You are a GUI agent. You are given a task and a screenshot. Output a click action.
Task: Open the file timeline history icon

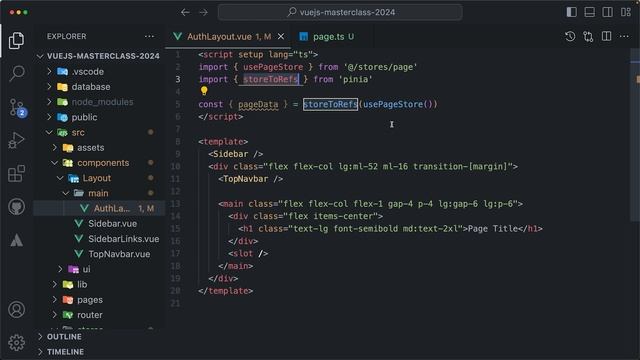[x=570, y=36]
